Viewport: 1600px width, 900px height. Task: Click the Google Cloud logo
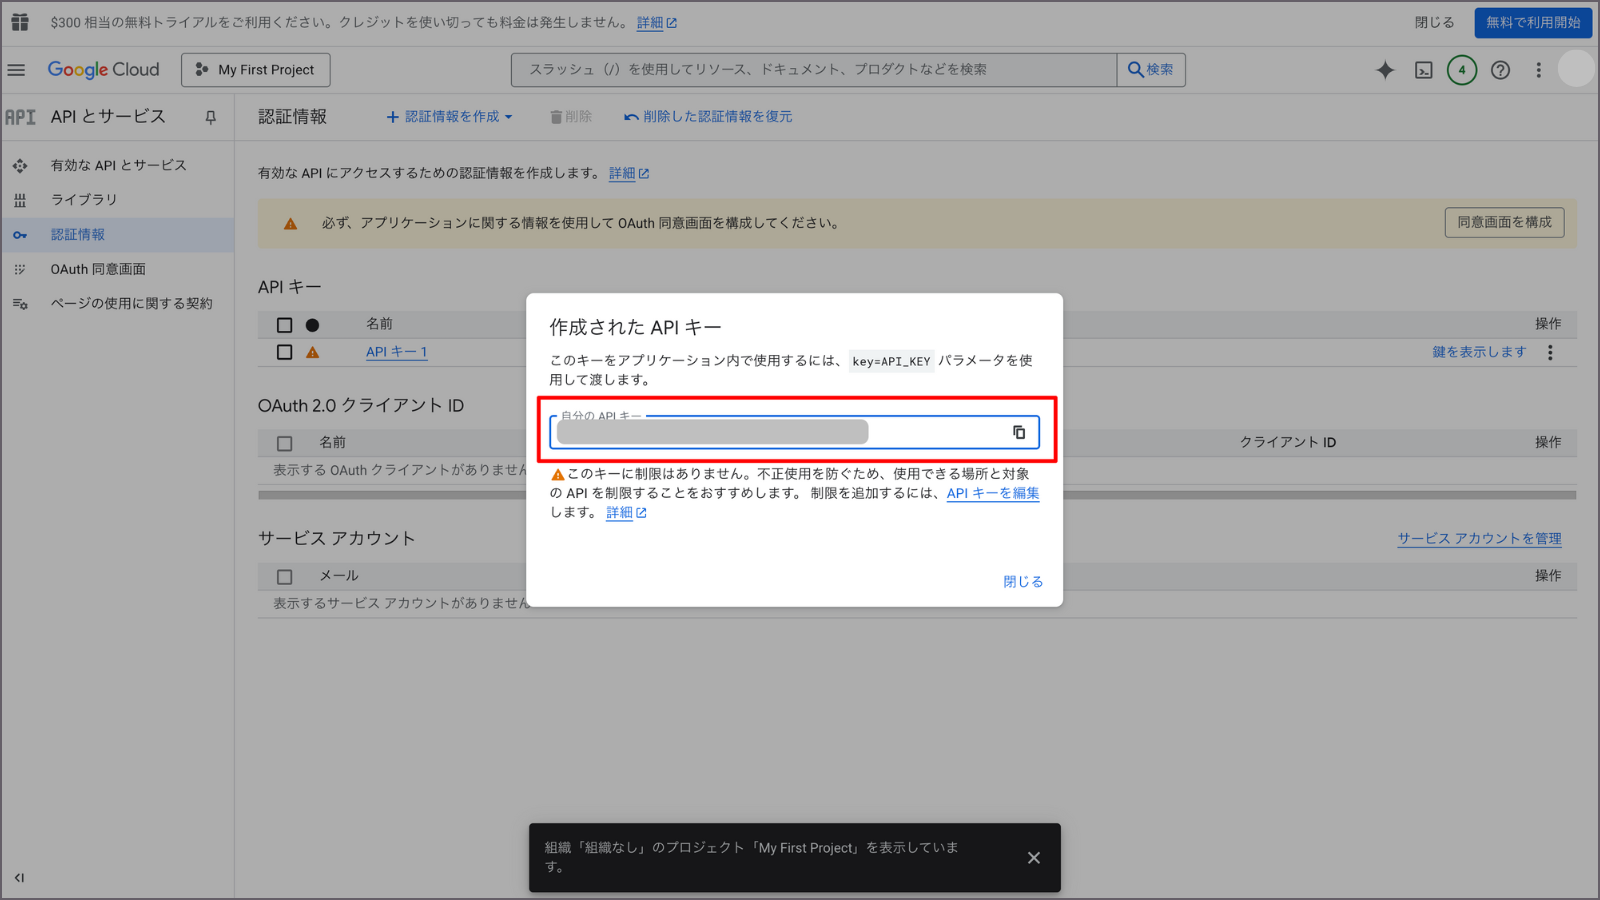point(104,70)
